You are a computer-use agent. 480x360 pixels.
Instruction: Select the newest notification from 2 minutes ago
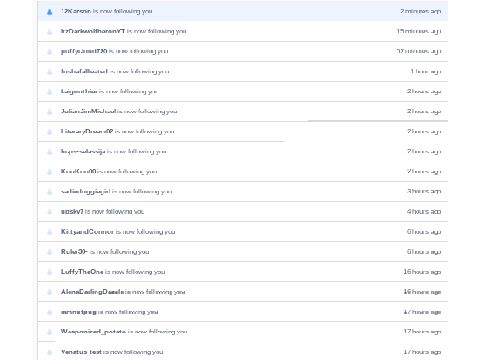point(243,11)
